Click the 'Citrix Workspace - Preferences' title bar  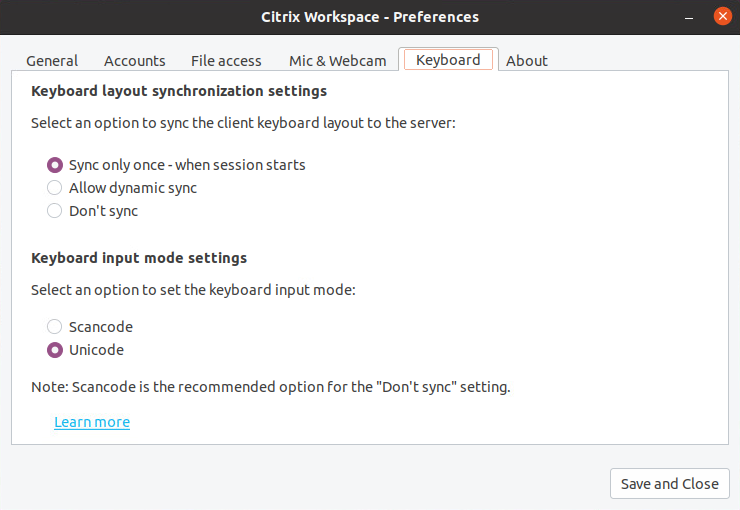370,17
